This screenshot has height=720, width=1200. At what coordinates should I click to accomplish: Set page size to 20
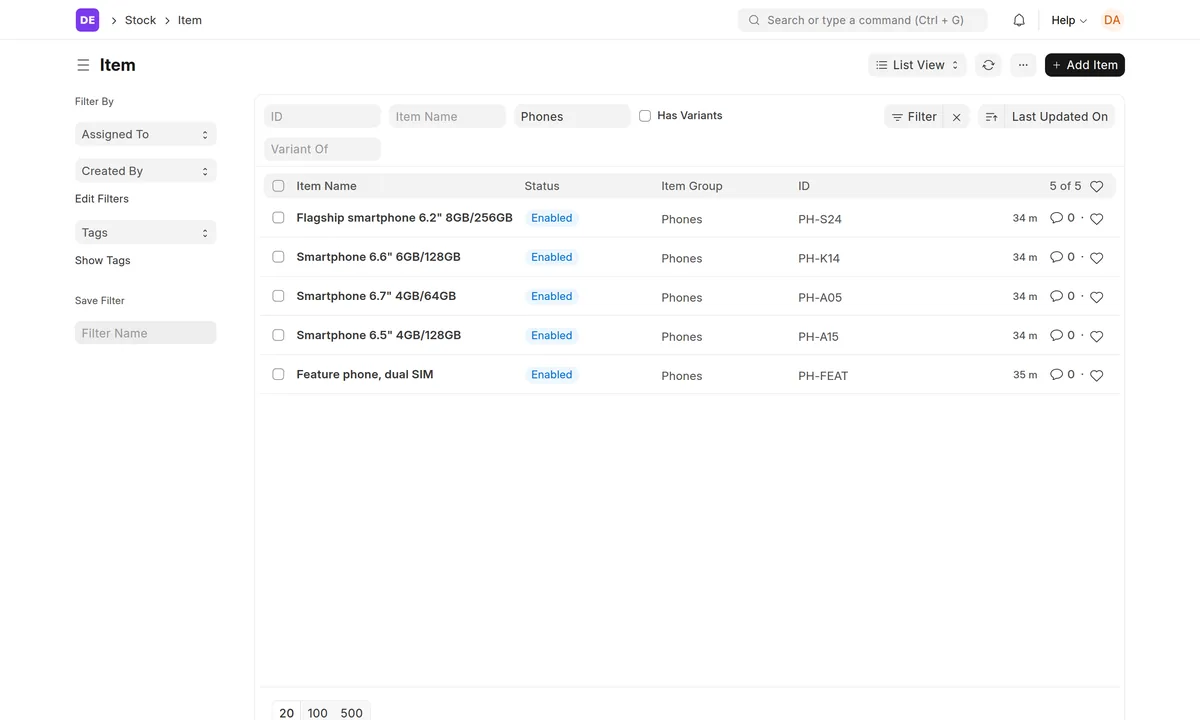point(287,712)
